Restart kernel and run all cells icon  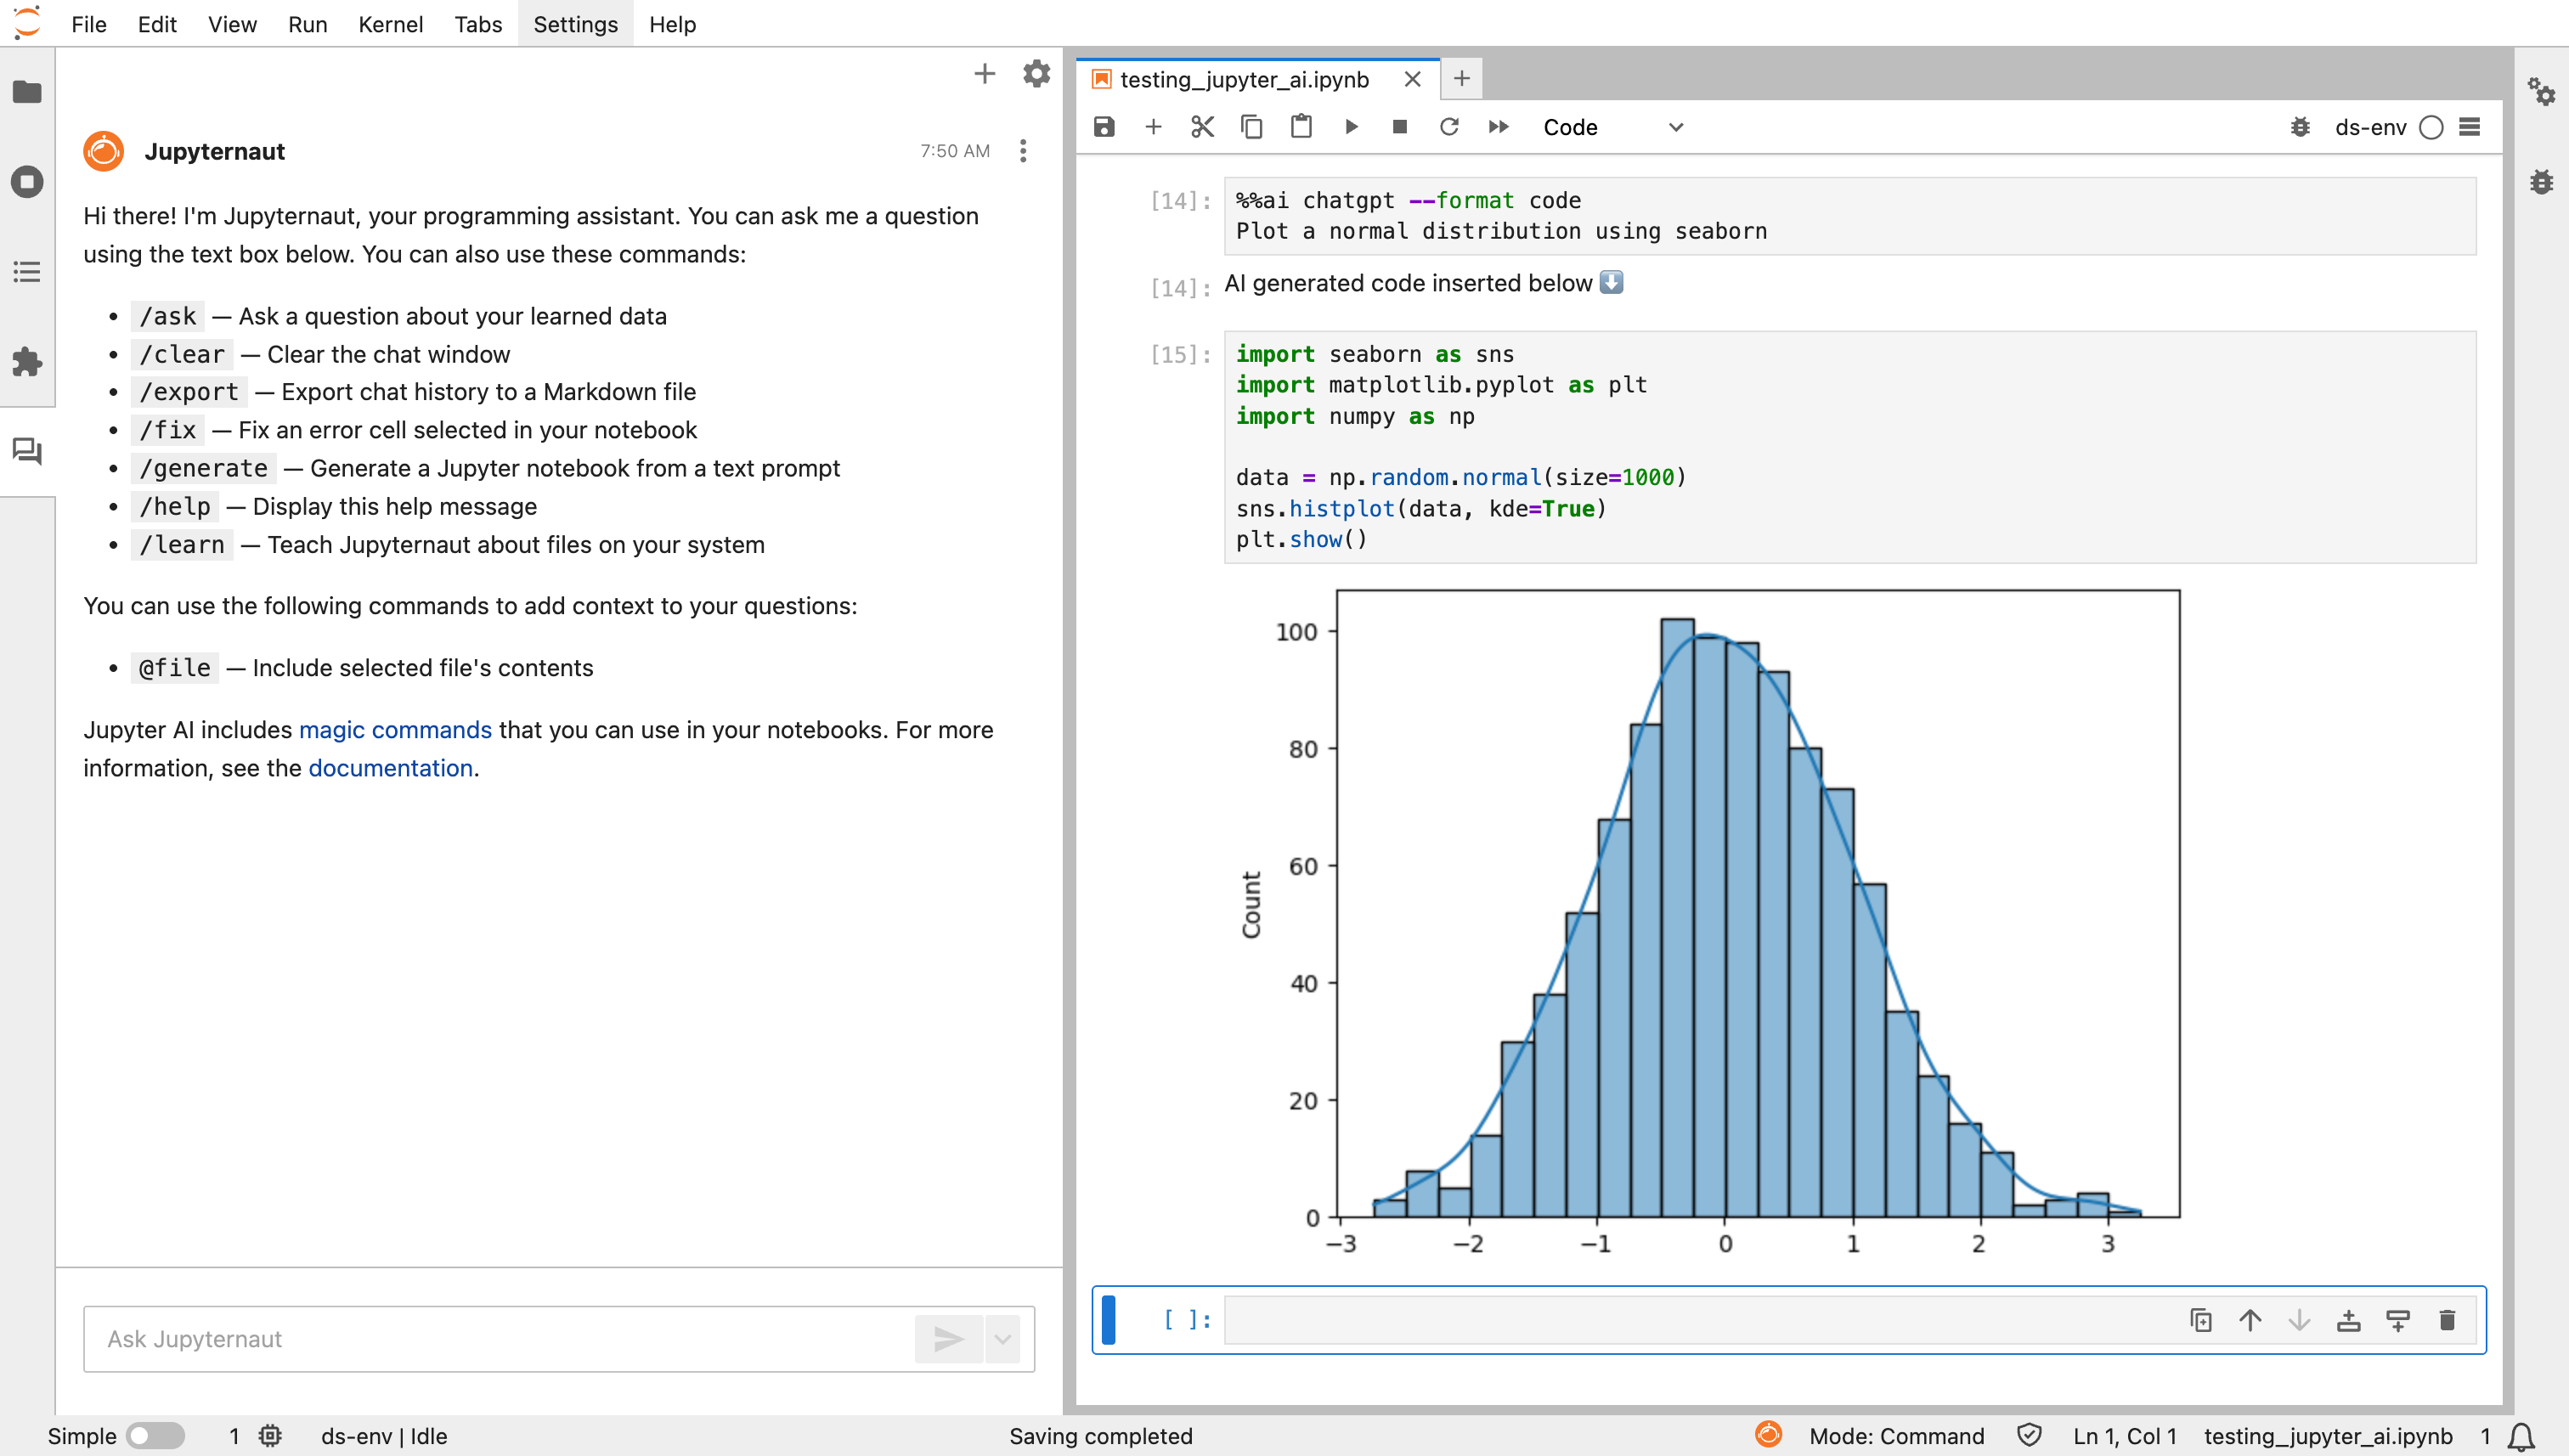[x=1498, y=127]
